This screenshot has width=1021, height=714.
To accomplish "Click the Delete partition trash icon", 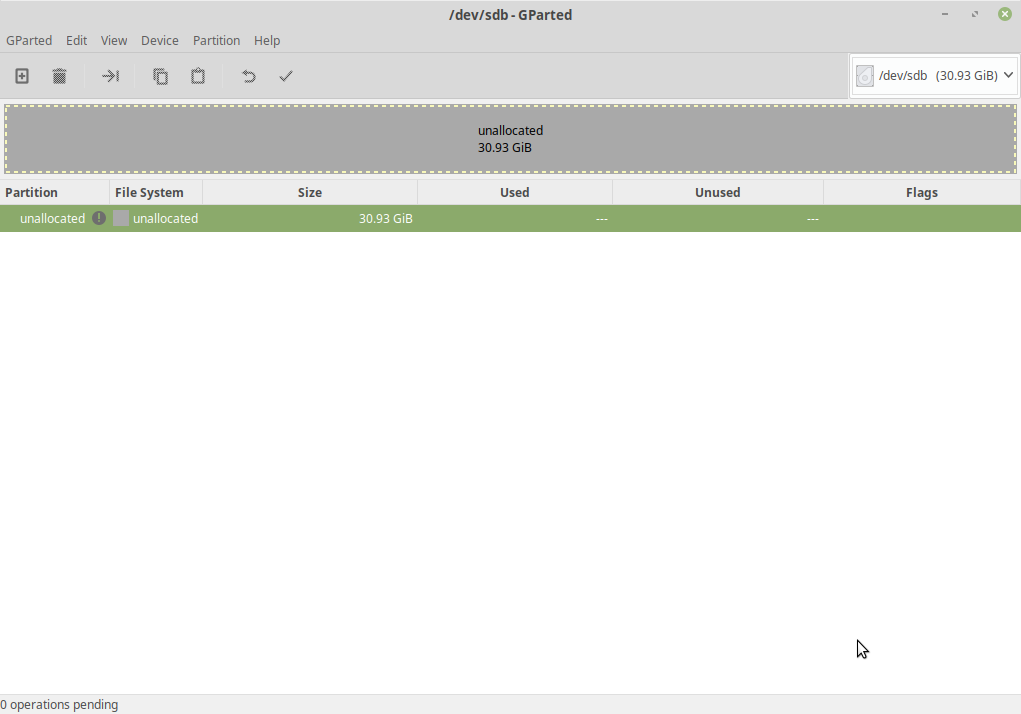I will point(59,76).
